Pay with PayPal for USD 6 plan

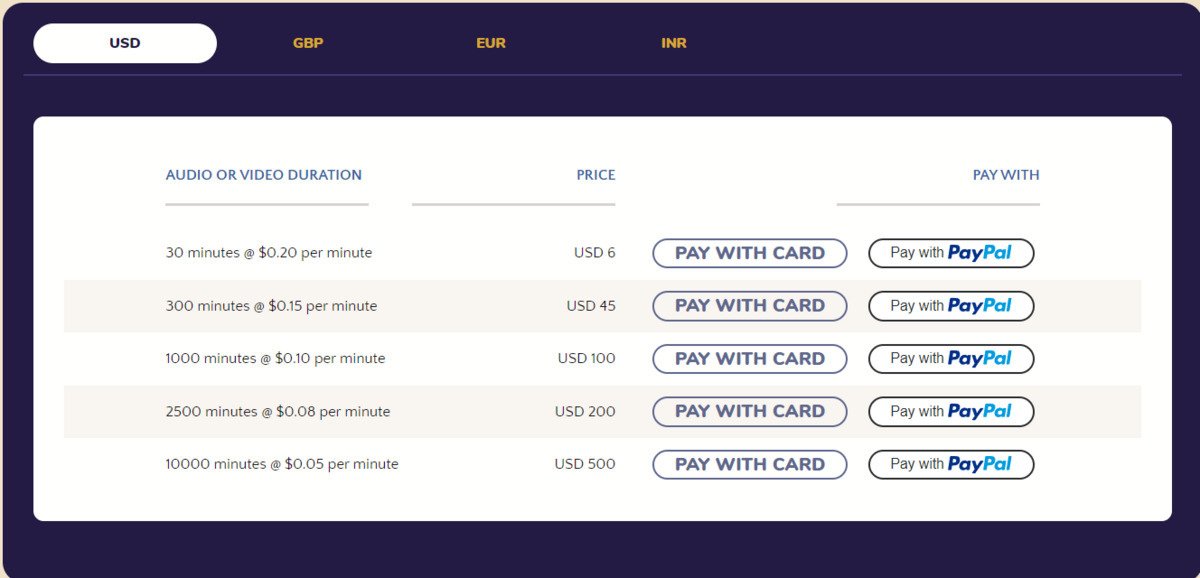[x=950, y=253]
